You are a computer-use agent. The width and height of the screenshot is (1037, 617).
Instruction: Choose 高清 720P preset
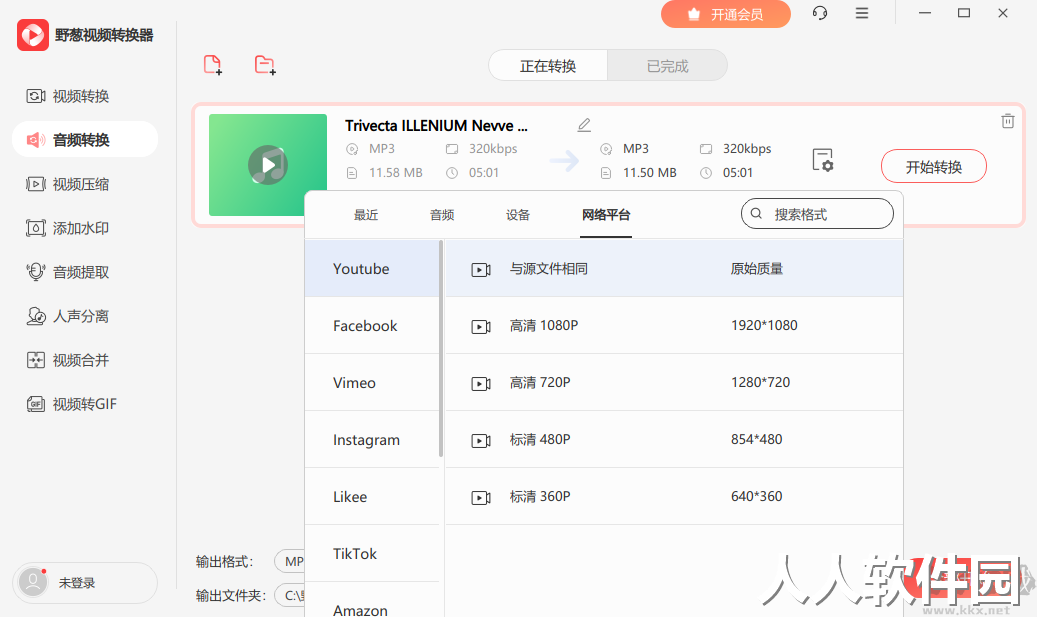click(x=675, y=382)
